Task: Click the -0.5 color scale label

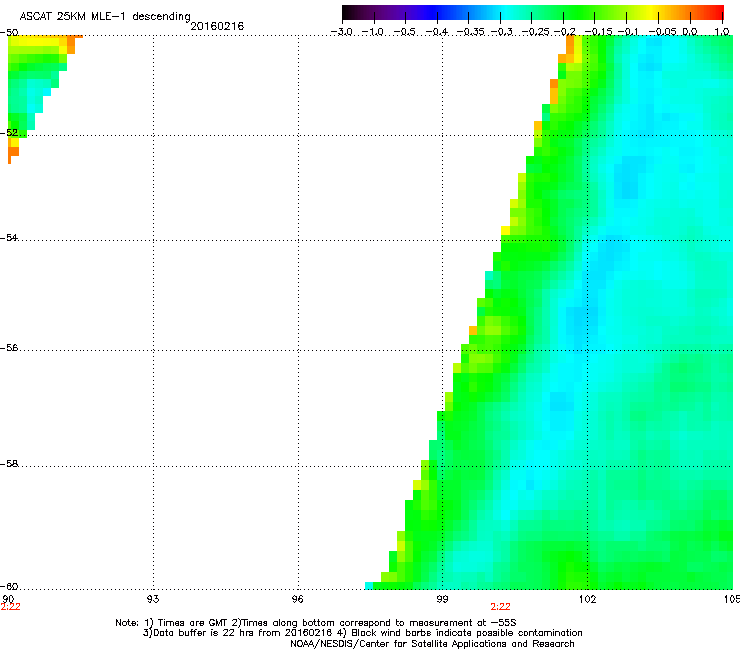Action: [404, 32]
